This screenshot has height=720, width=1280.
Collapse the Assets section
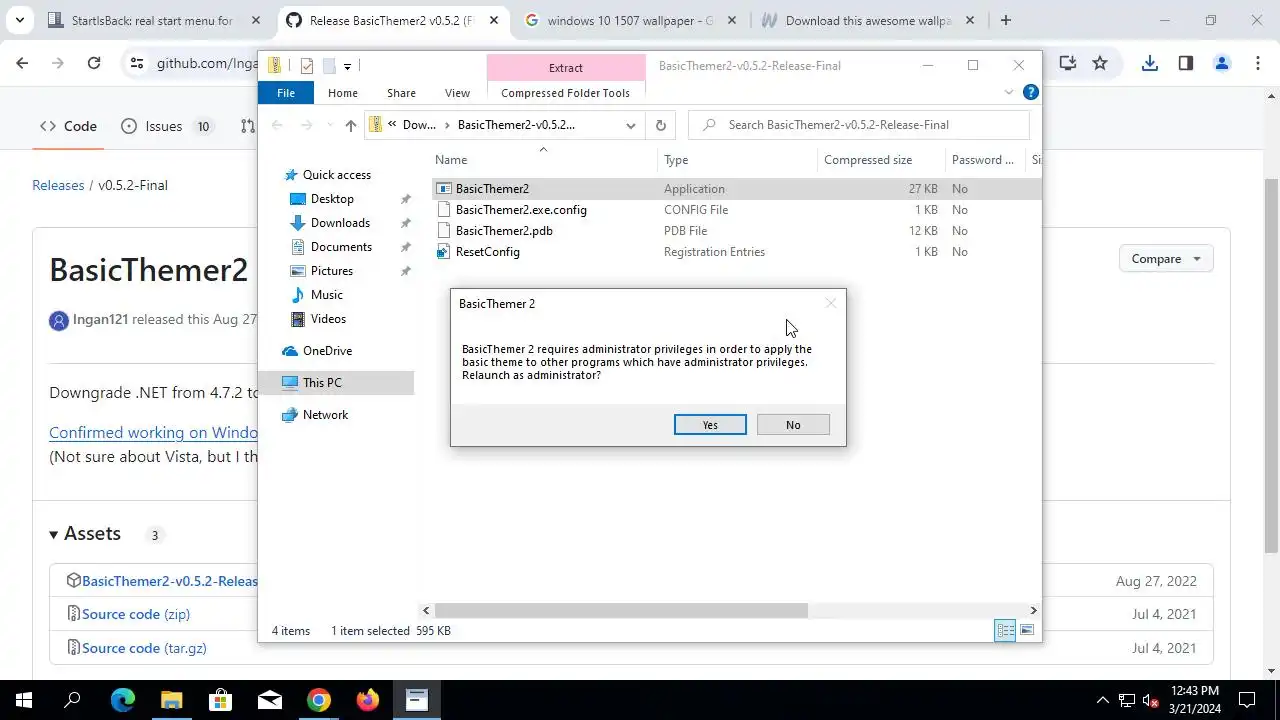pos(84,534)
